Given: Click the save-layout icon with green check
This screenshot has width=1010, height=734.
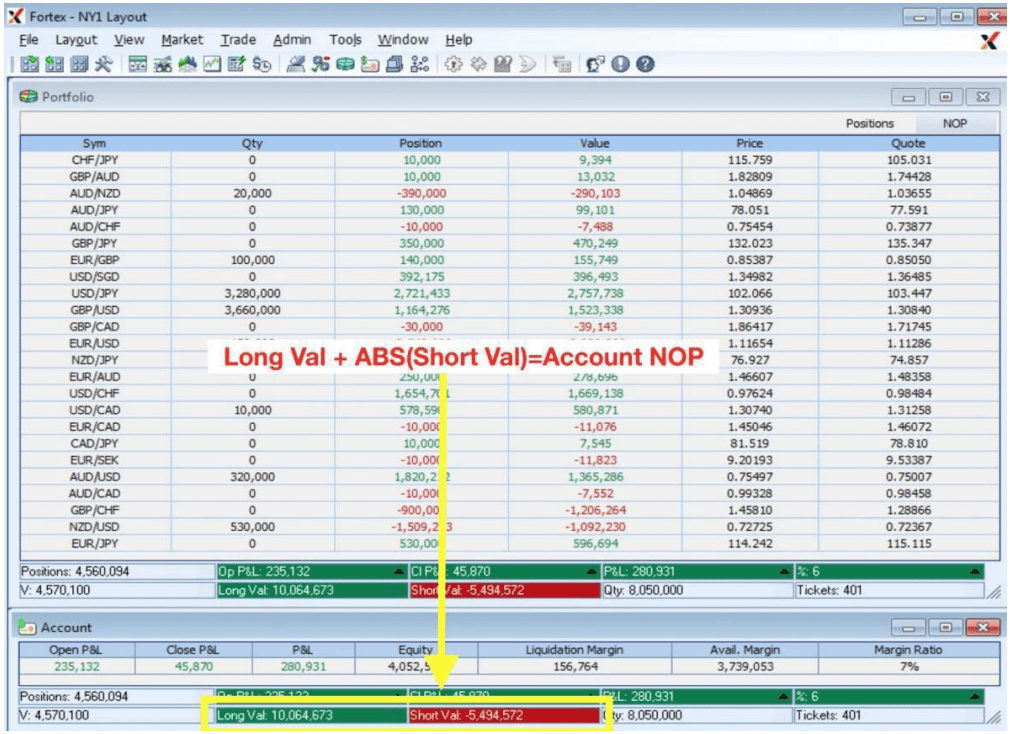Looking at the screenshot, I should pos(30,64).
